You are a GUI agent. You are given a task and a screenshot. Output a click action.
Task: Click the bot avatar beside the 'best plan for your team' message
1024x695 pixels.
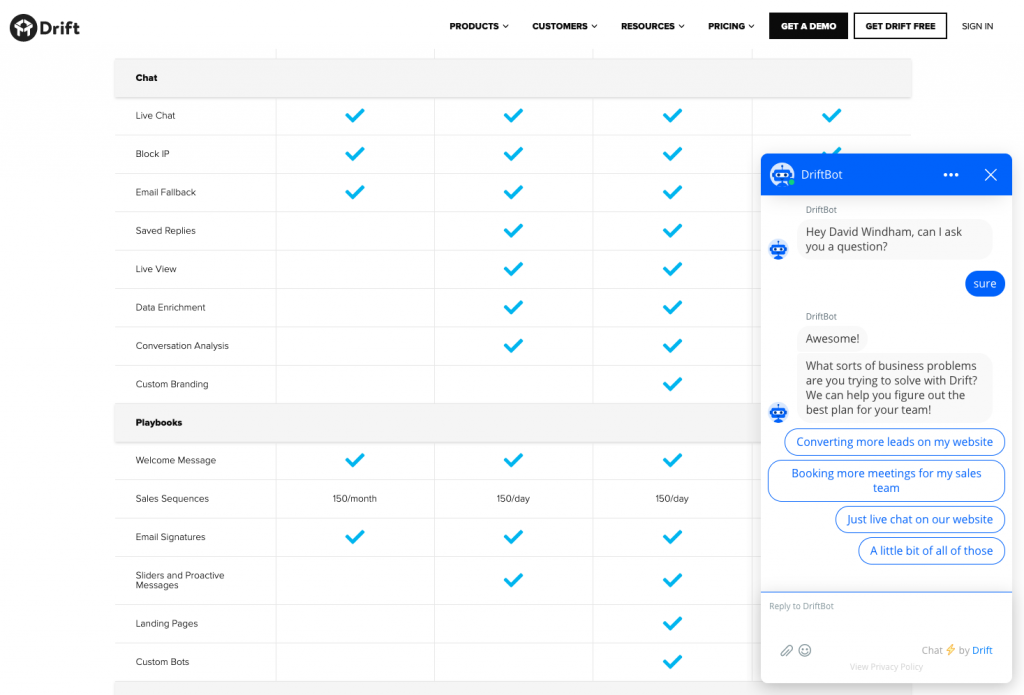pos(778,413)
